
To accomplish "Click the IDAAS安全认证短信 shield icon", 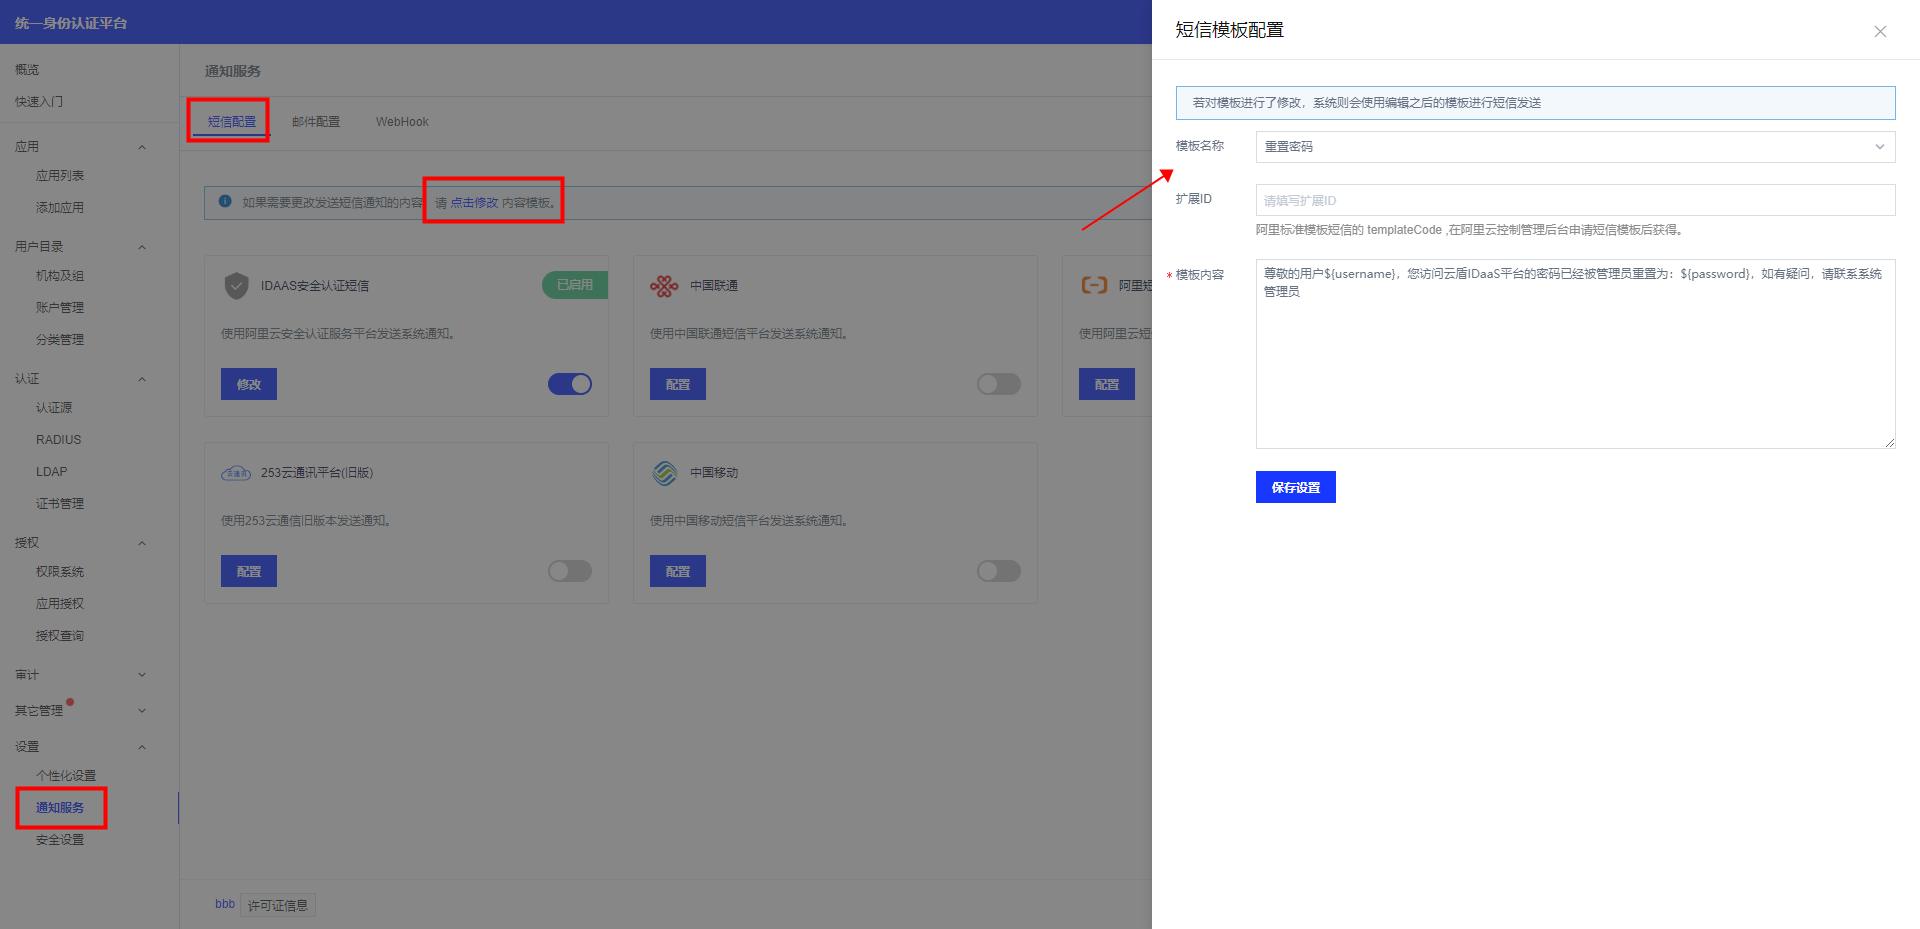I will 236,286.
